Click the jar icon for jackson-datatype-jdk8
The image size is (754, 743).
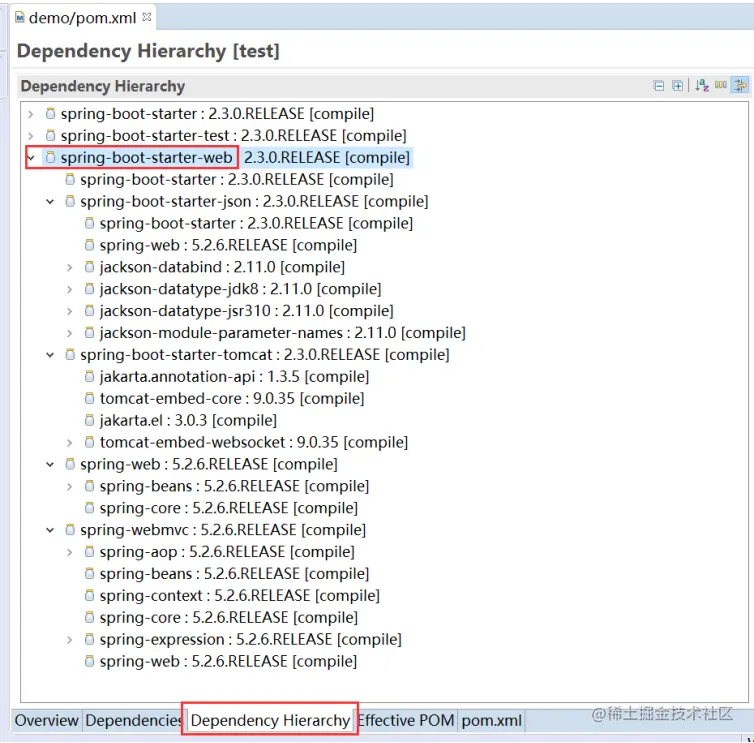tap(89, 289)
